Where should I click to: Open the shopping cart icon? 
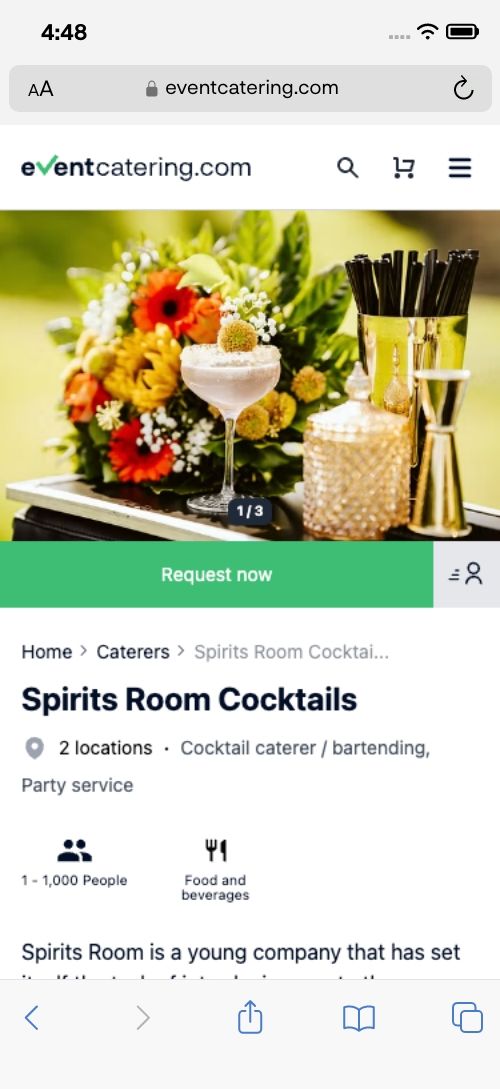point(403,167)
